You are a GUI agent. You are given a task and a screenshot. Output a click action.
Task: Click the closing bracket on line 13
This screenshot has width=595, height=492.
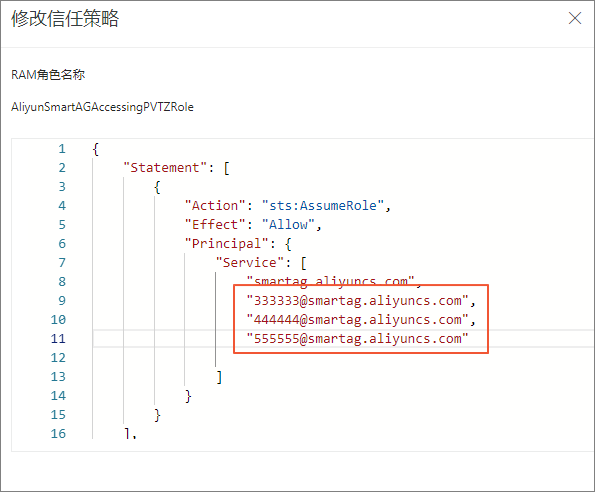[x=219, y=377]
